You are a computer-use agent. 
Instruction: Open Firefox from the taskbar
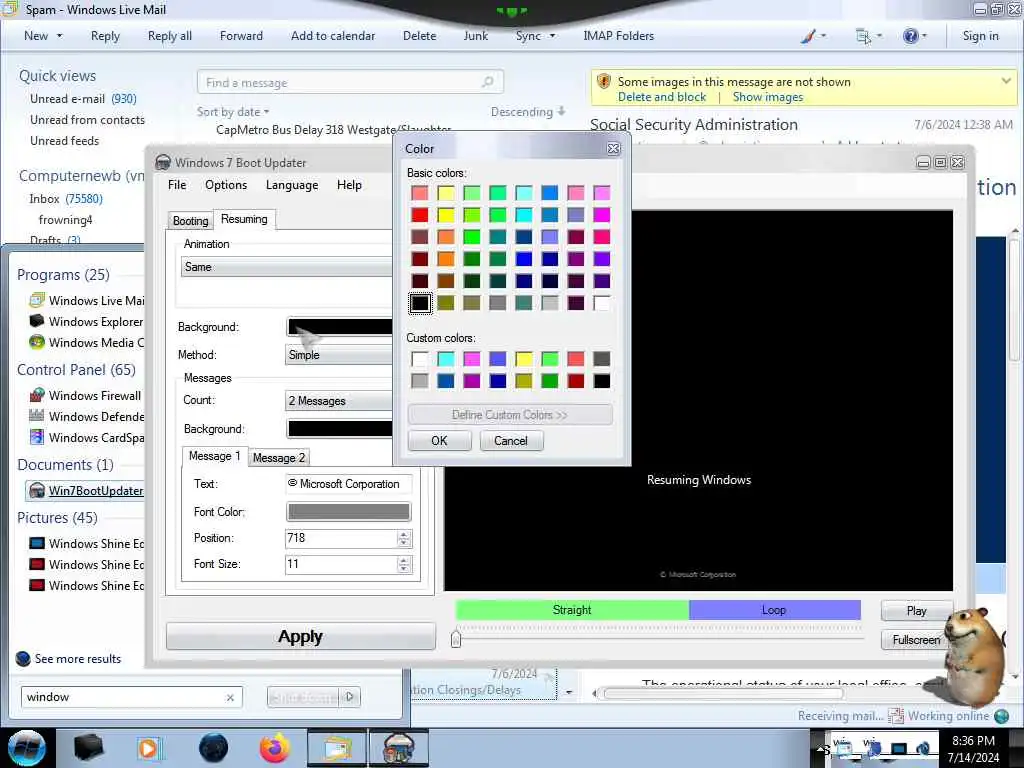[x=274, y=748]
